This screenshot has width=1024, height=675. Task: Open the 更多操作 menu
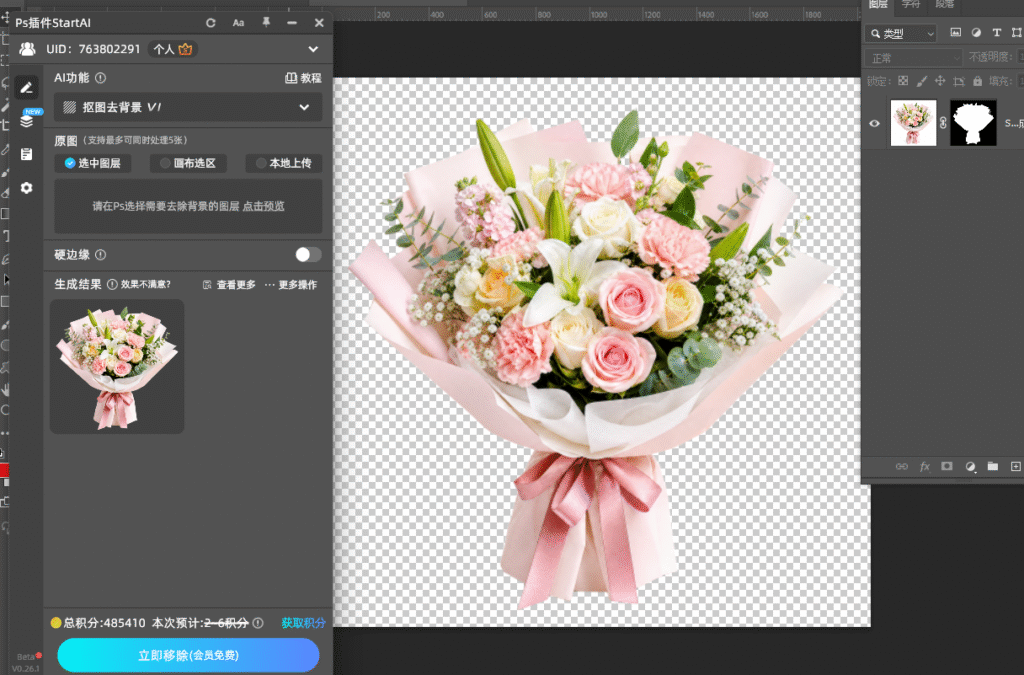(291, 285)
